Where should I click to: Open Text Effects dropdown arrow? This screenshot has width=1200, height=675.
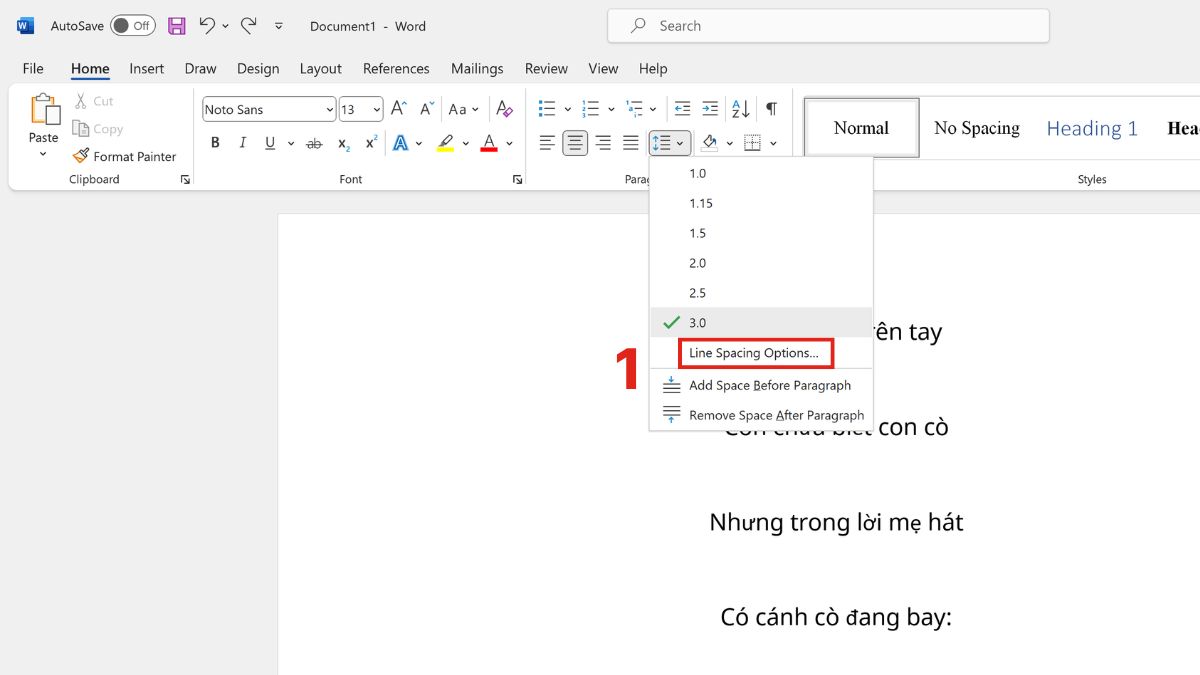419,143
